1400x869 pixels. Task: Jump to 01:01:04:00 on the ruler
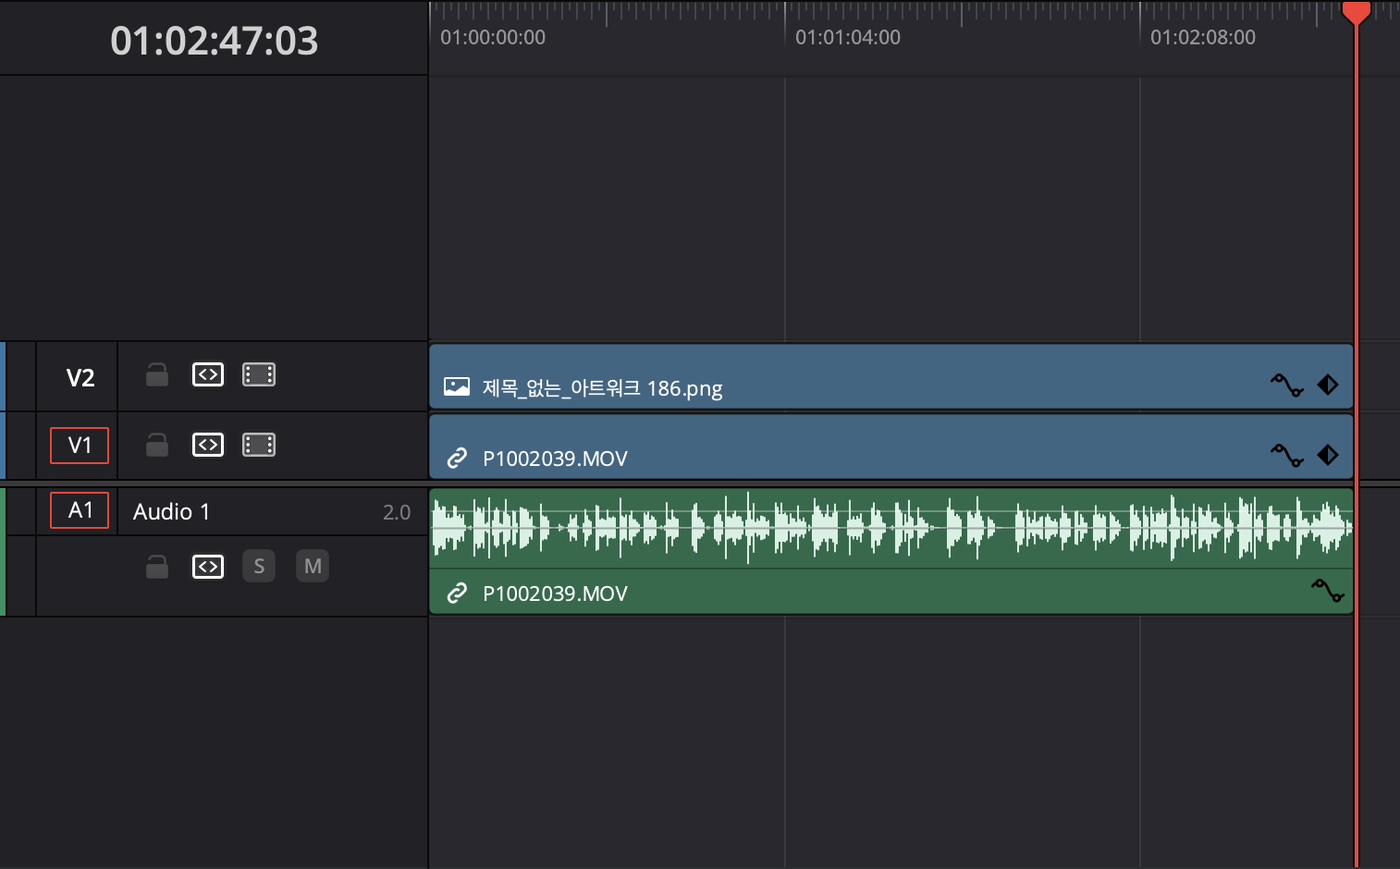click(848, 37)
